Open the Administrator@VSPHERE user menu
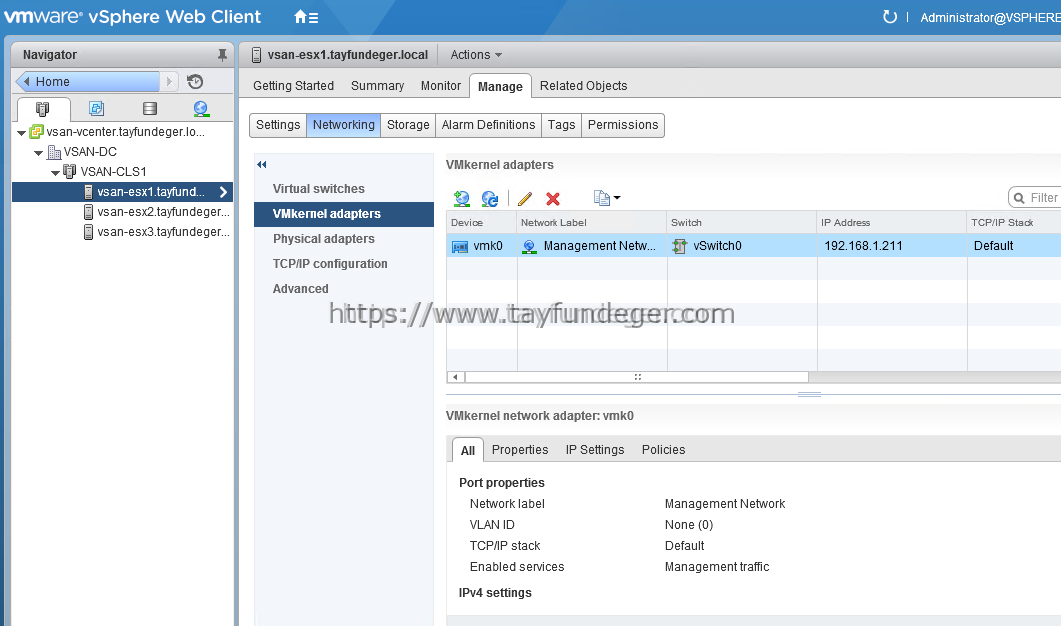 coord(990,18)
